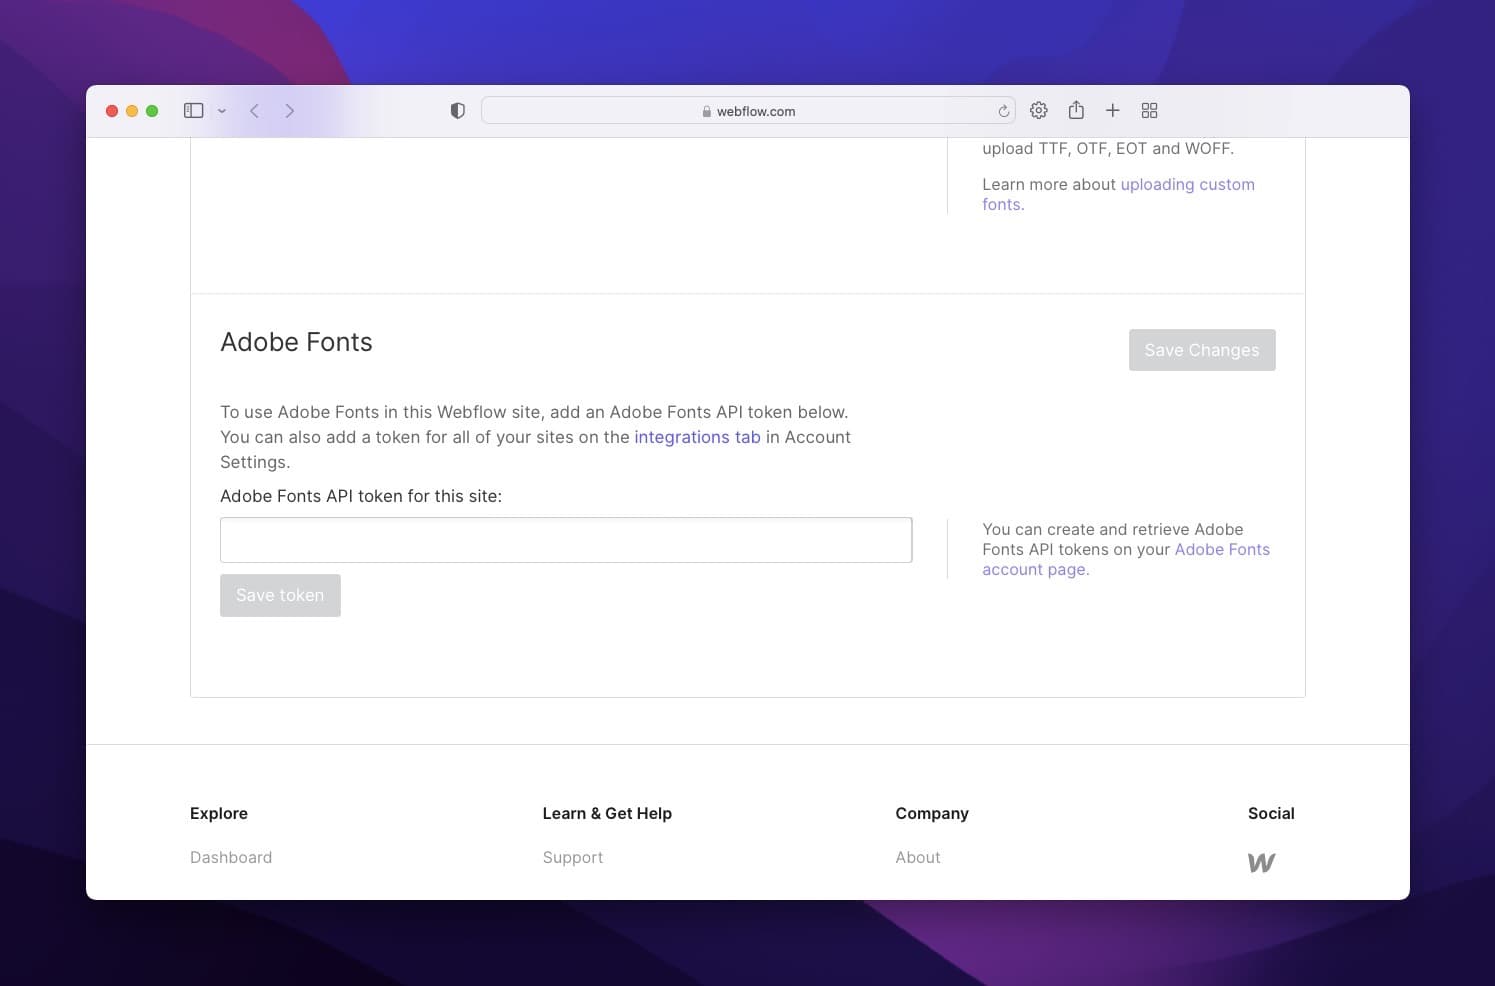Click the Explore footer heading
1495x986 pixels.
[x=219, y=813]
